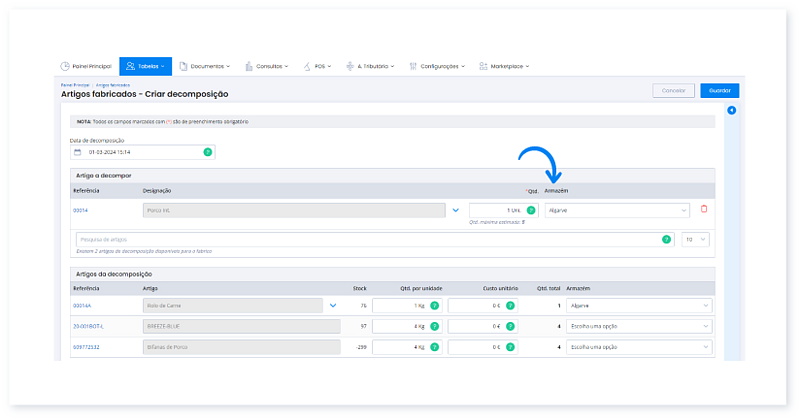The width and height of the screenshot is (800, 419).
Task: Open the Documentos menu
Action: pyautogui.click(x=204, y=66)
